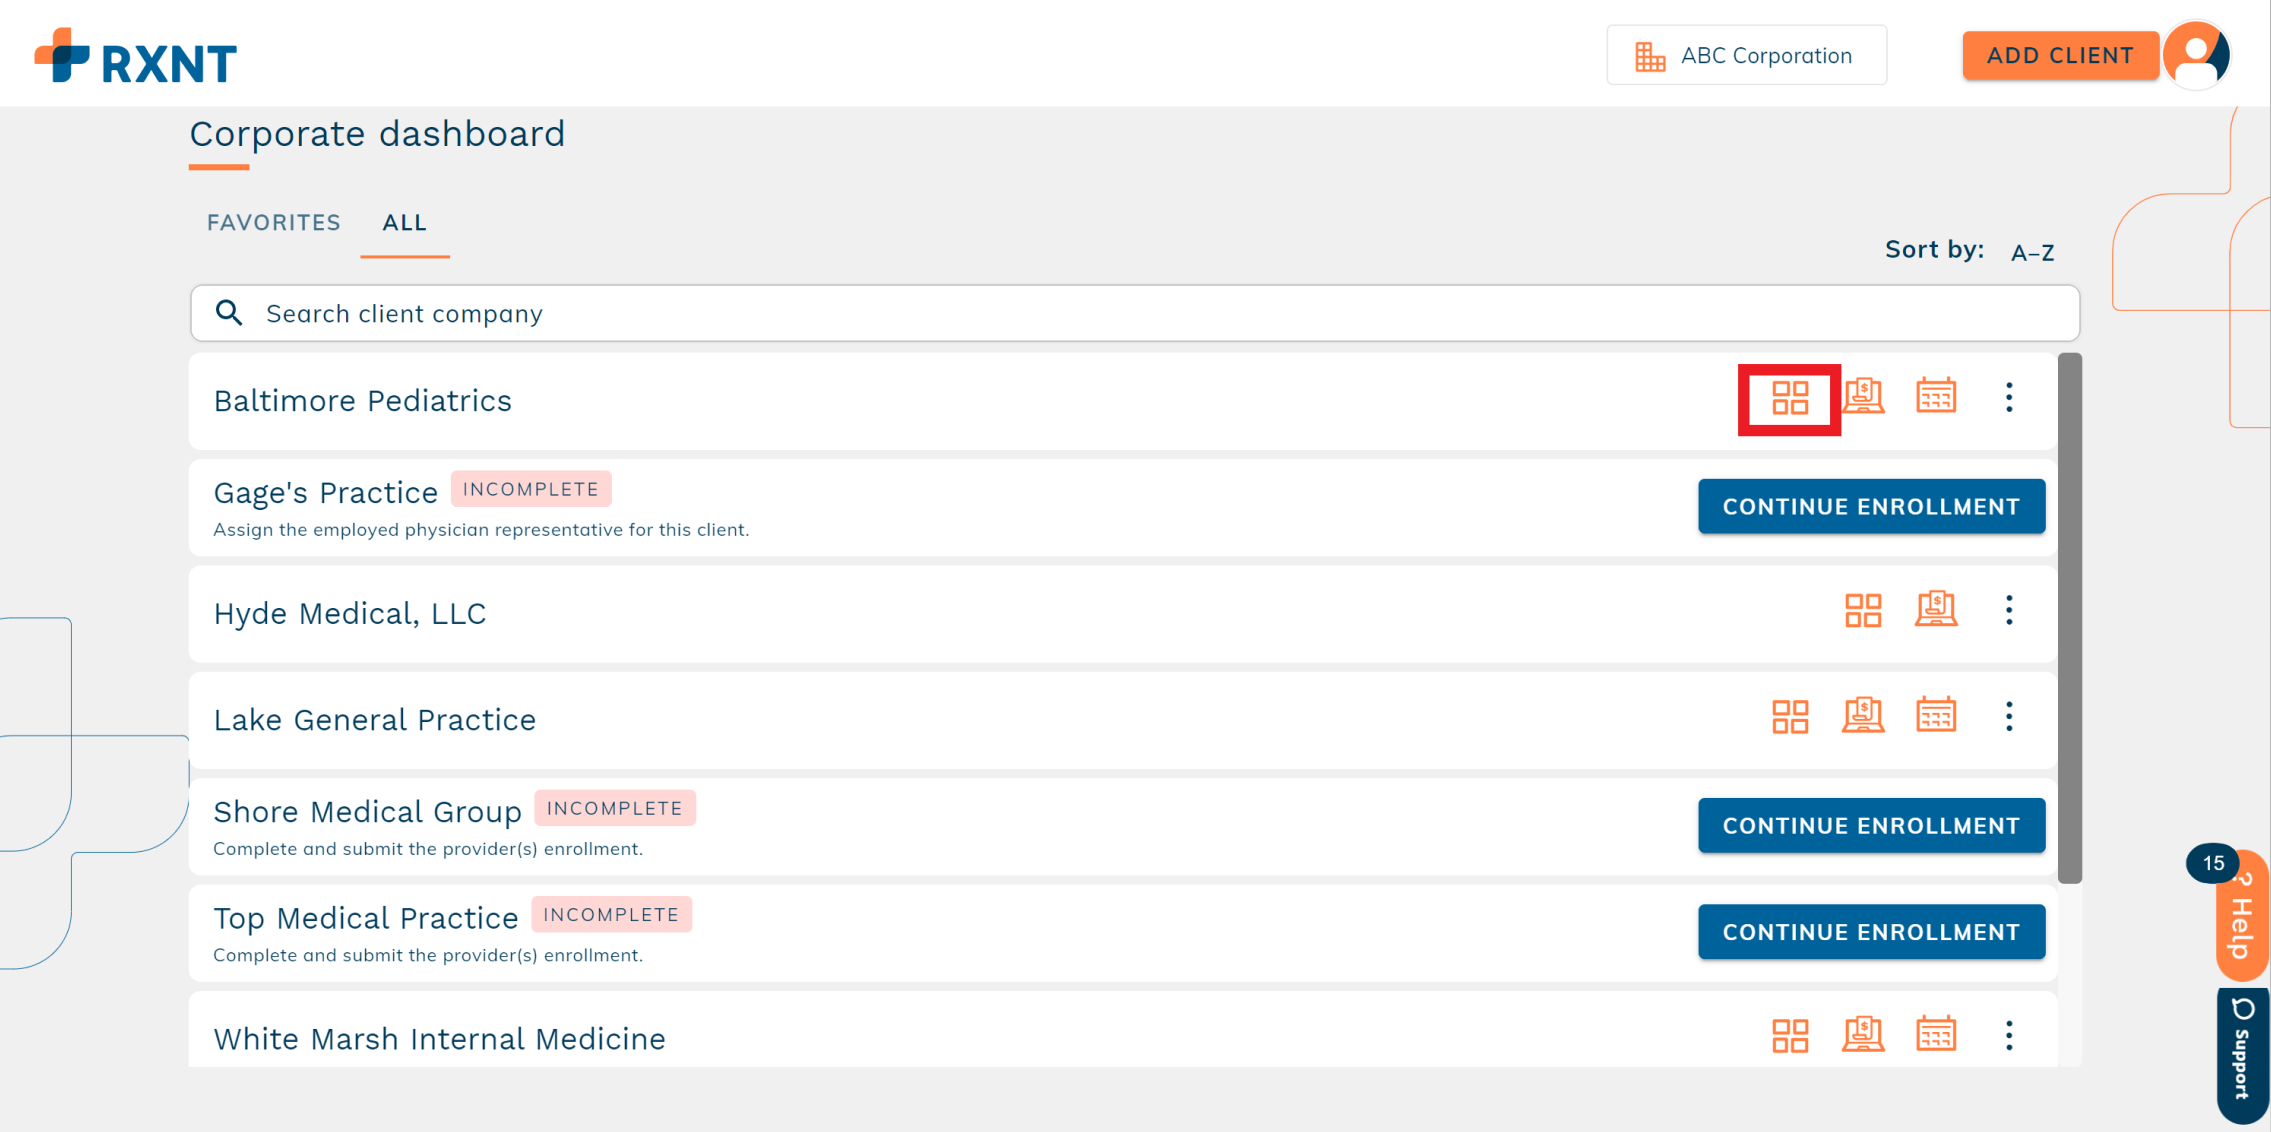Open Lake General Practice dashboard grid icon
2271x1132 pixels.
1789,716
